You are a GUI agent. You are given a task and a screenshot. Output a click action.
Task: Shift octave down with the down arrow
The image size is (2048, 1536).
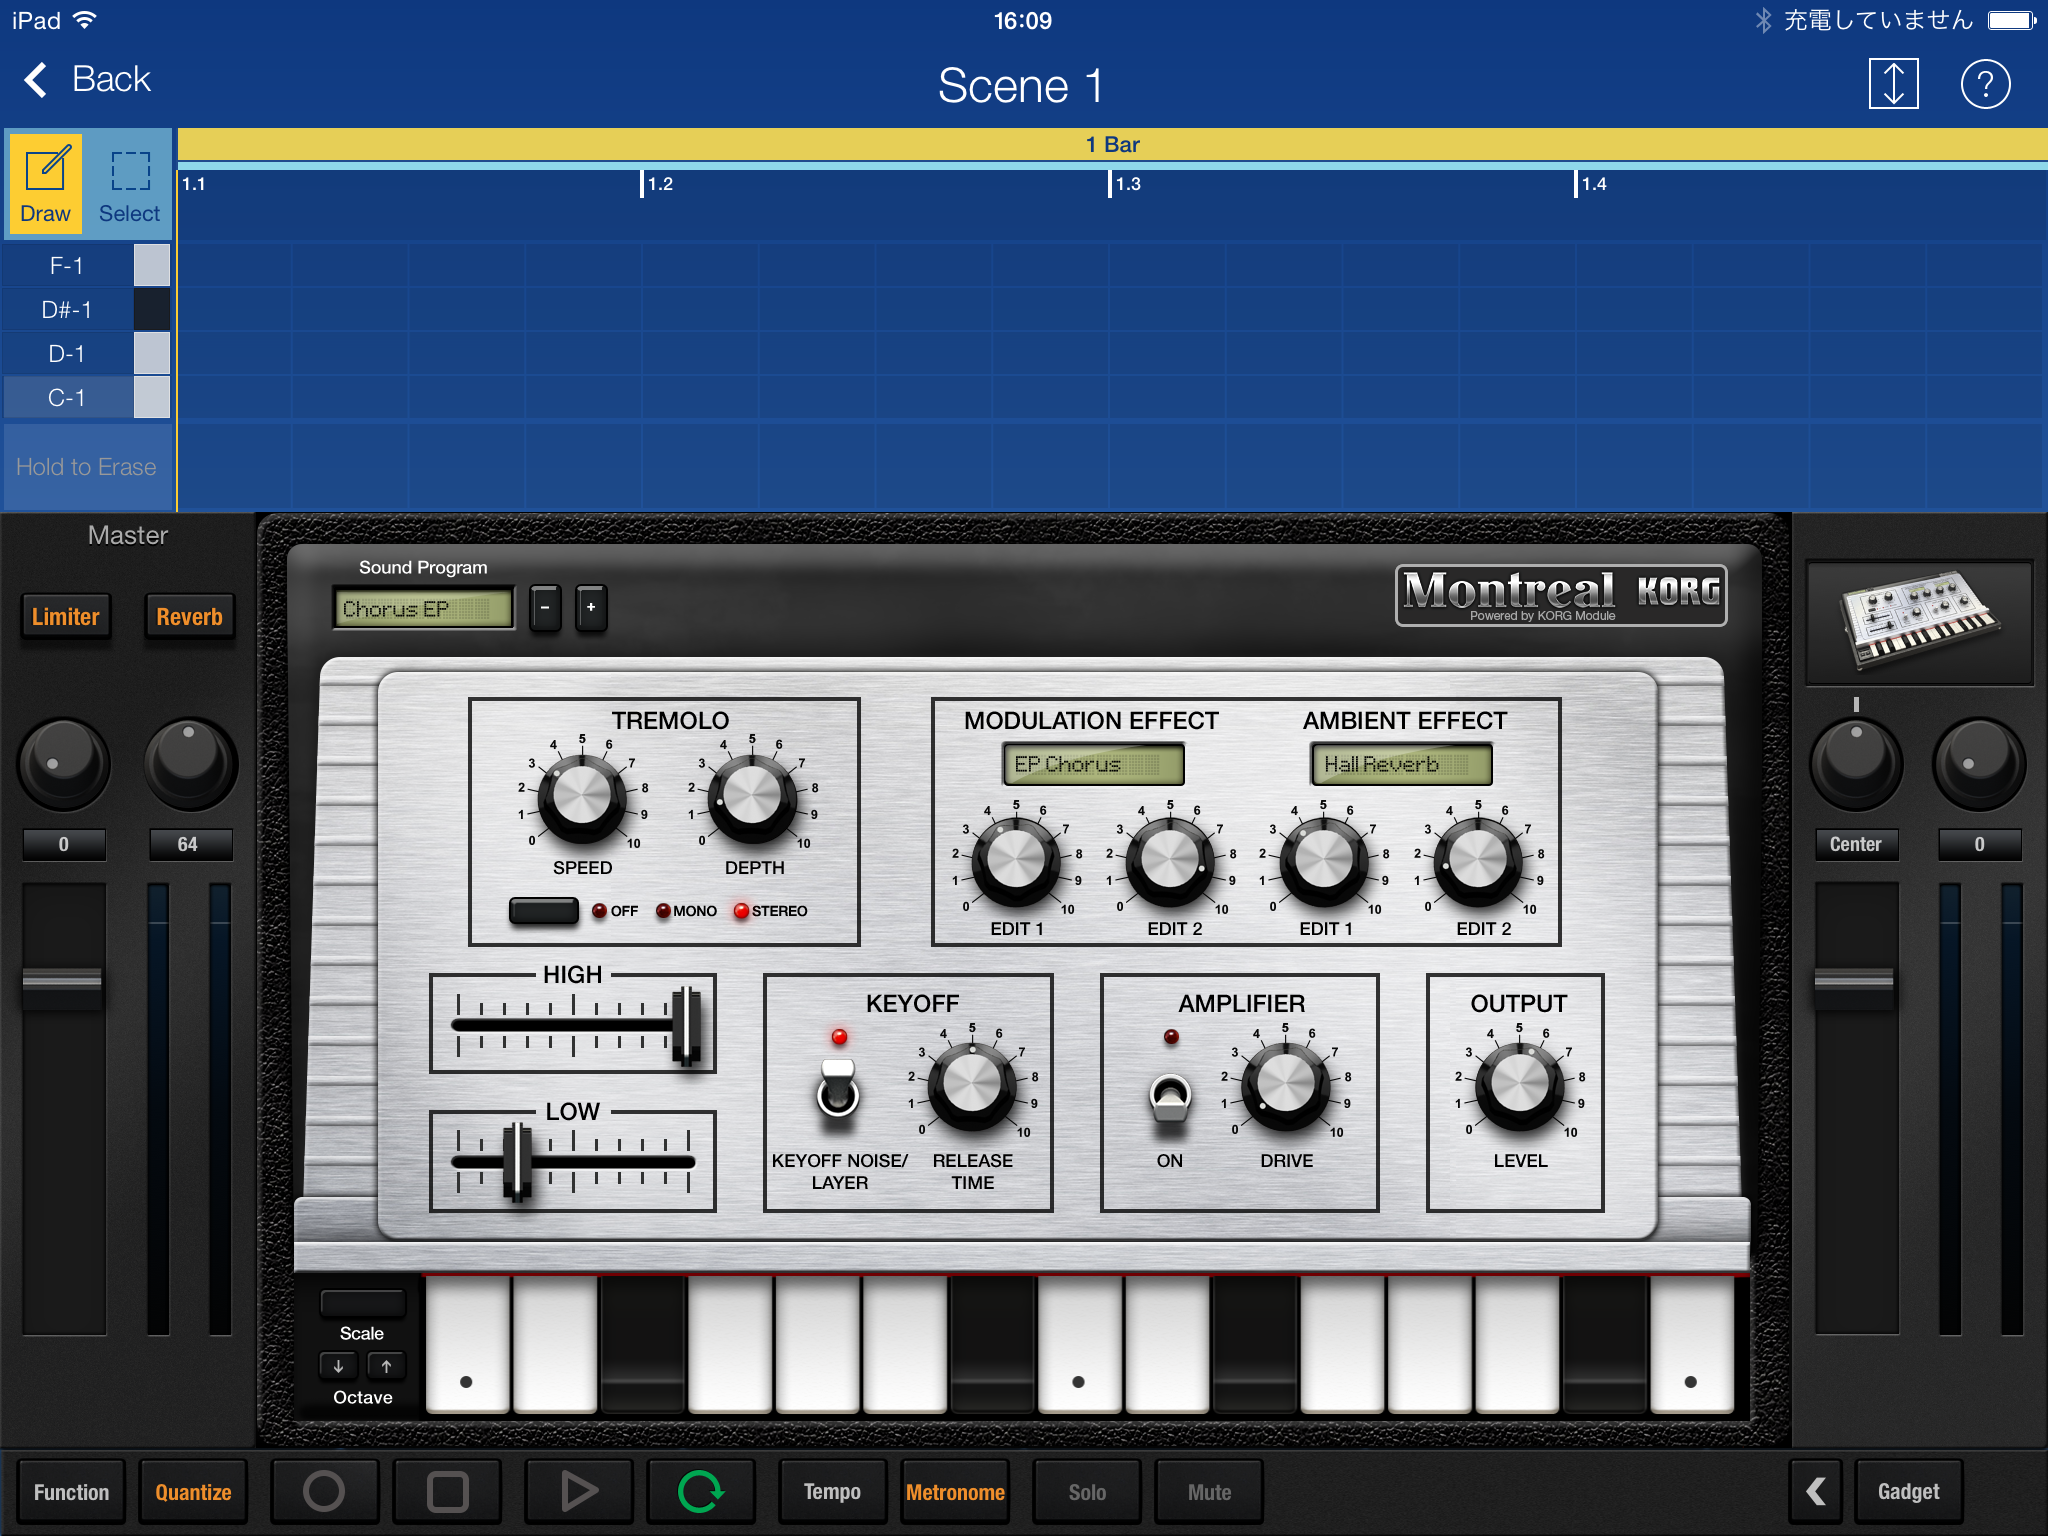pos(339,1365)
